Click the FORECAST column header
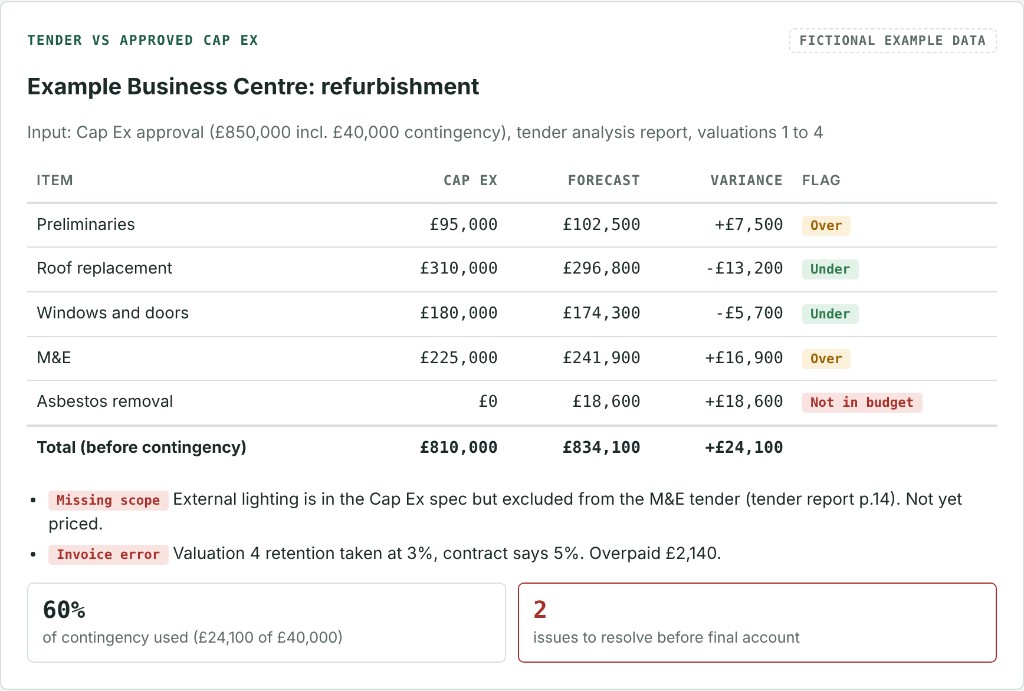1024x691 pixels. [603, 180]
